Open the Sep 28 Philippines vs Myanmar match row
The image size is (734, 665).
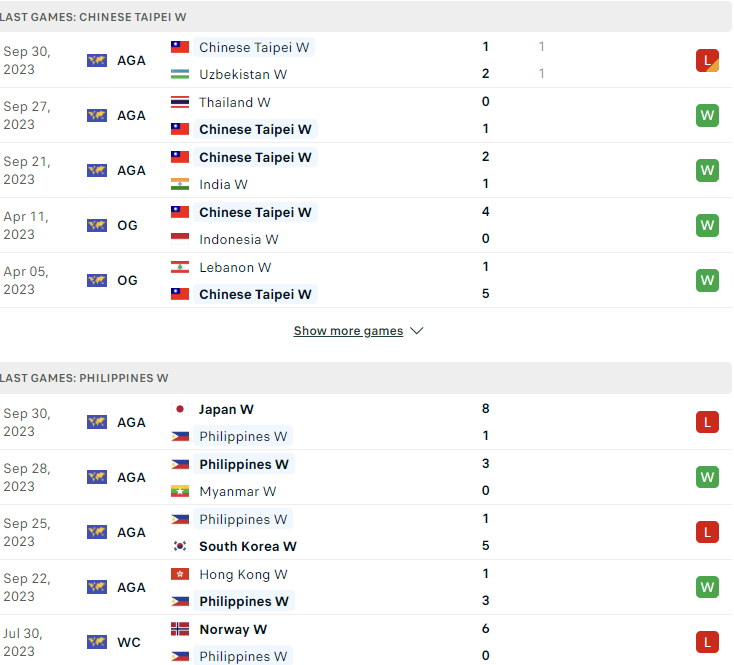[366, 477]
